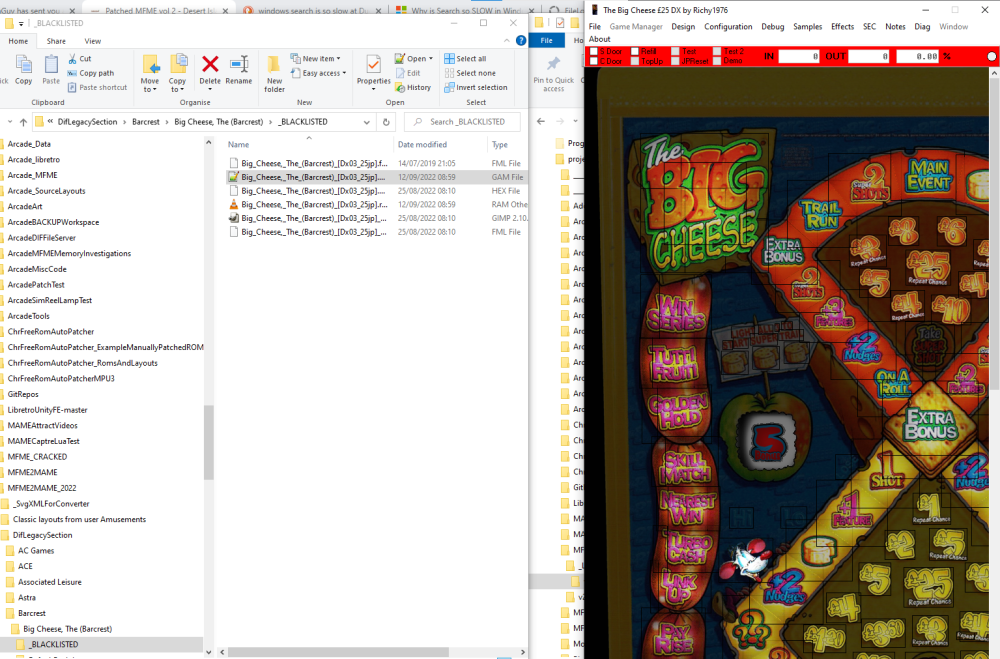Toggle the Demo checkbox
The height and width of the screenshot is (659, 1000).
[x=717, y=61]
